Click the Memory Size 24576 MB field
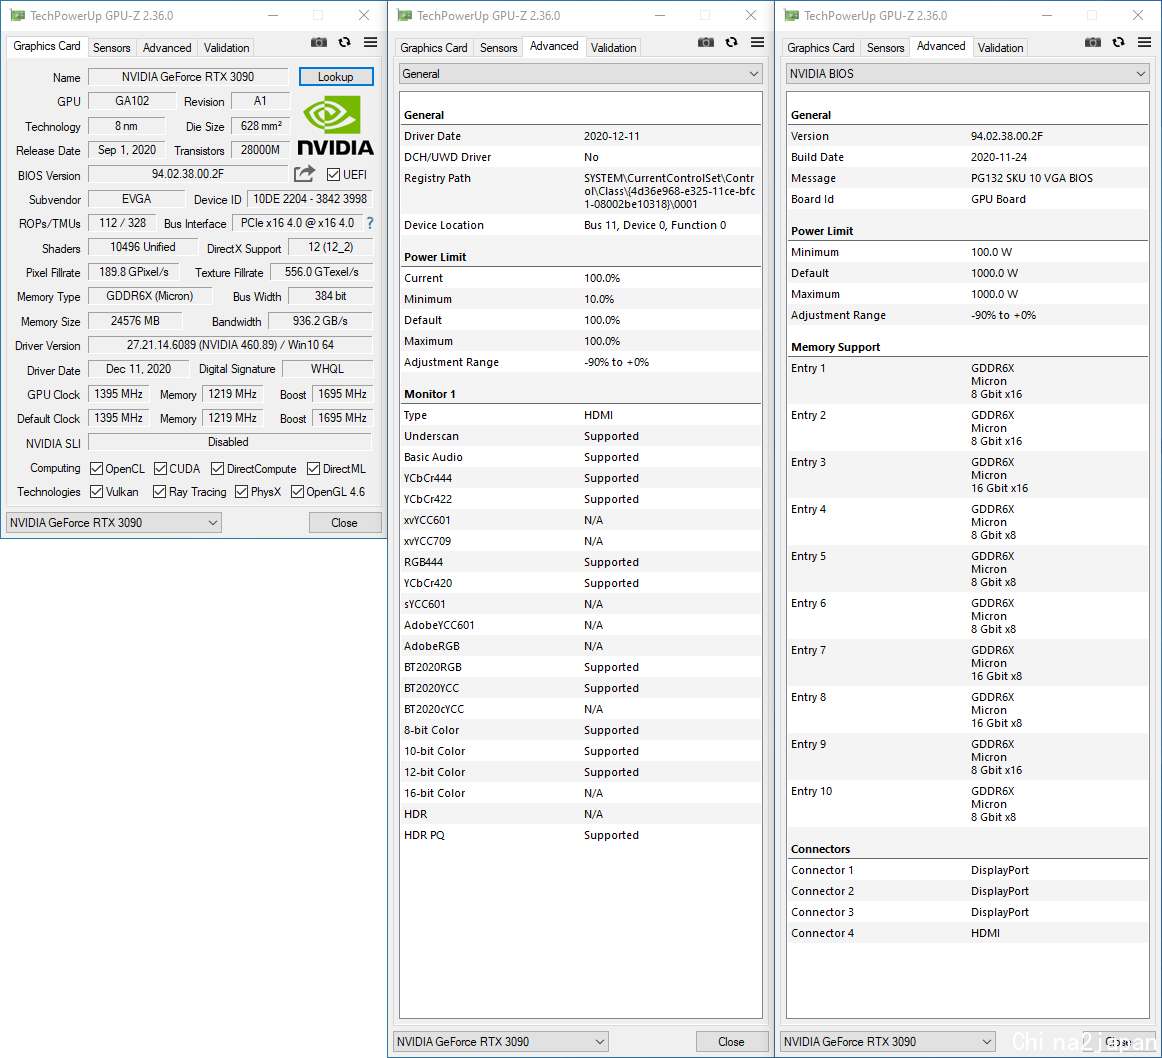 pyautogui.click(x=136, y=321)
